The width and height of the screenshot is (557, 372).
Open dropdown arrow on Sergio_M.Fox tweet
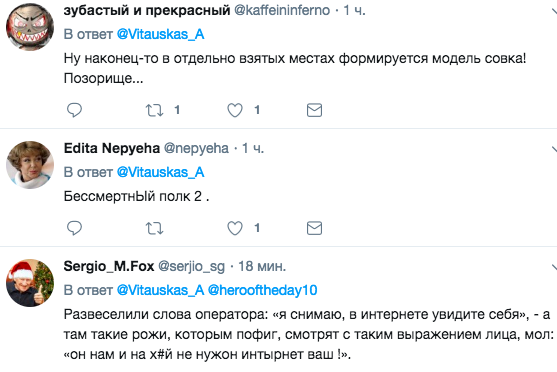click(x=554, y=267)
